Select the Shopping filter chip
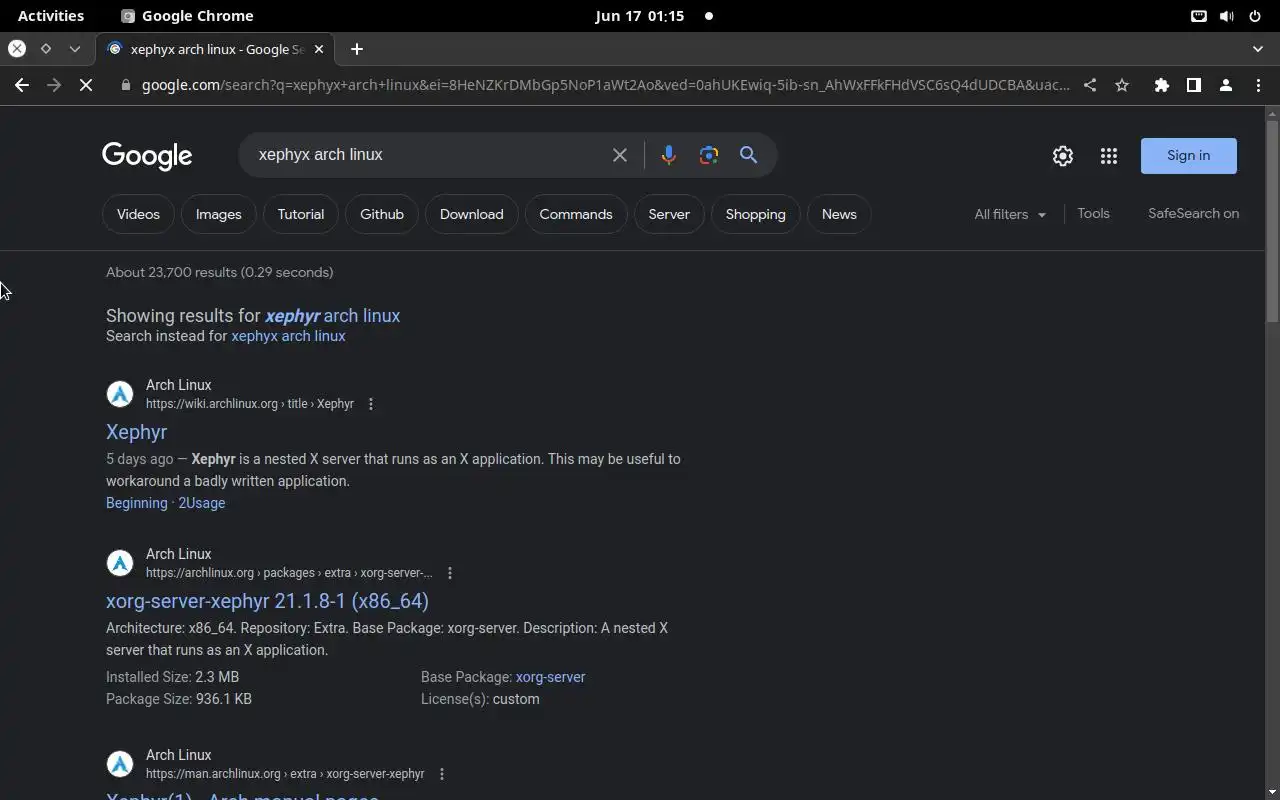The image size is (1280, 800). 755,214
